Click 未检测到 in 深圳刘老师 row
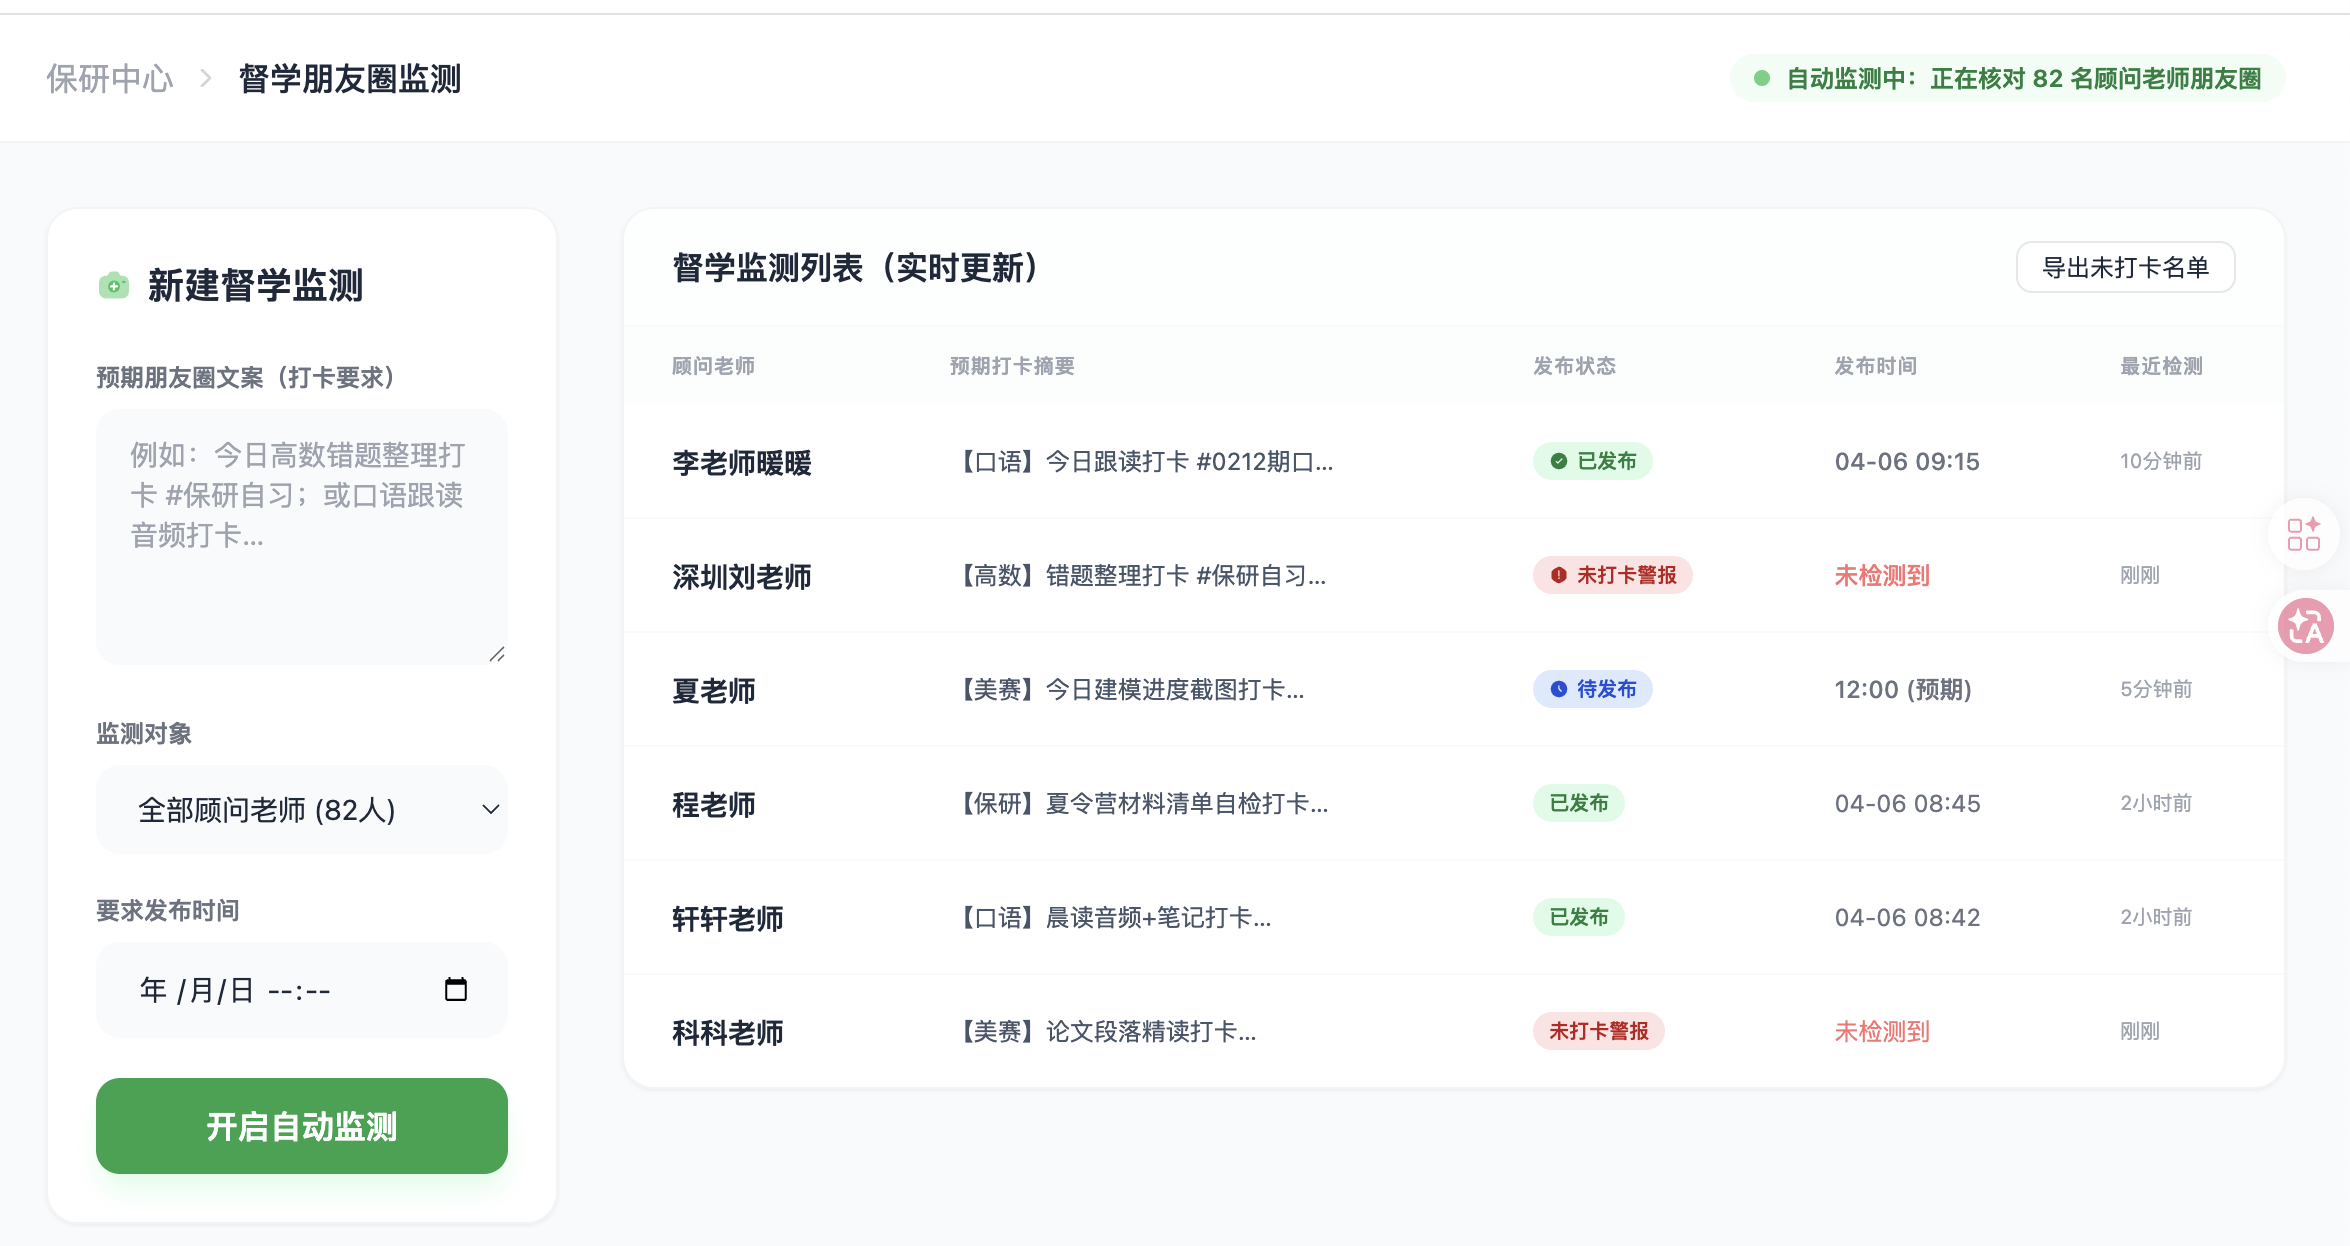This screenshot has width=2350, height=1246. pyautogui.click(x=1882, y=575)
